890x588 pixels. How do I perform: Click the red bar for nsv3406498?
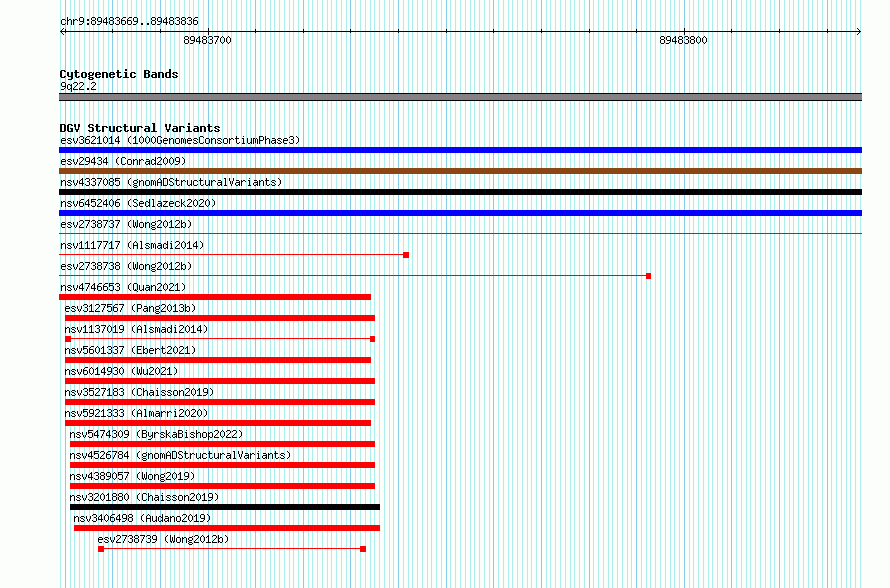pos(227,528)
